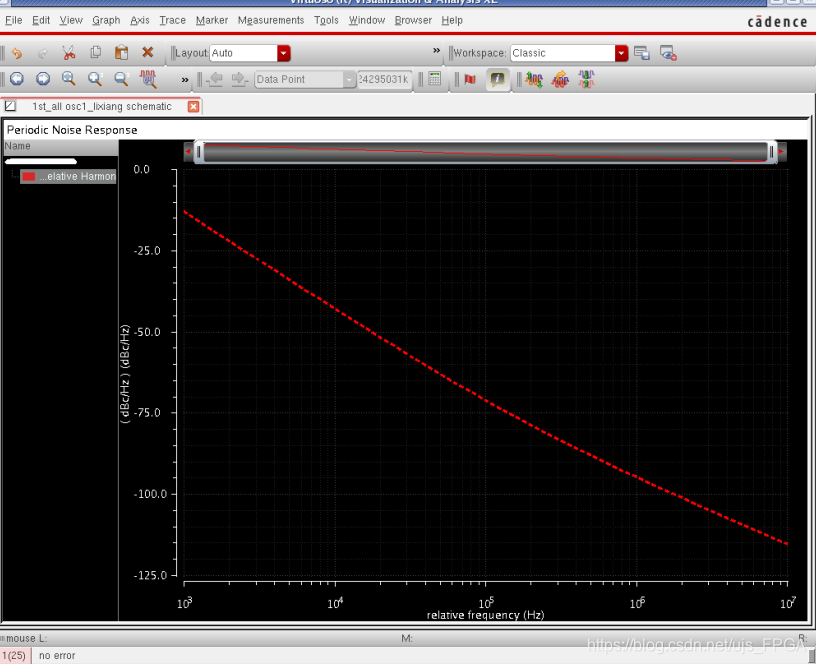Click the Cut scissors icon
816x664 pixels.
69,53
